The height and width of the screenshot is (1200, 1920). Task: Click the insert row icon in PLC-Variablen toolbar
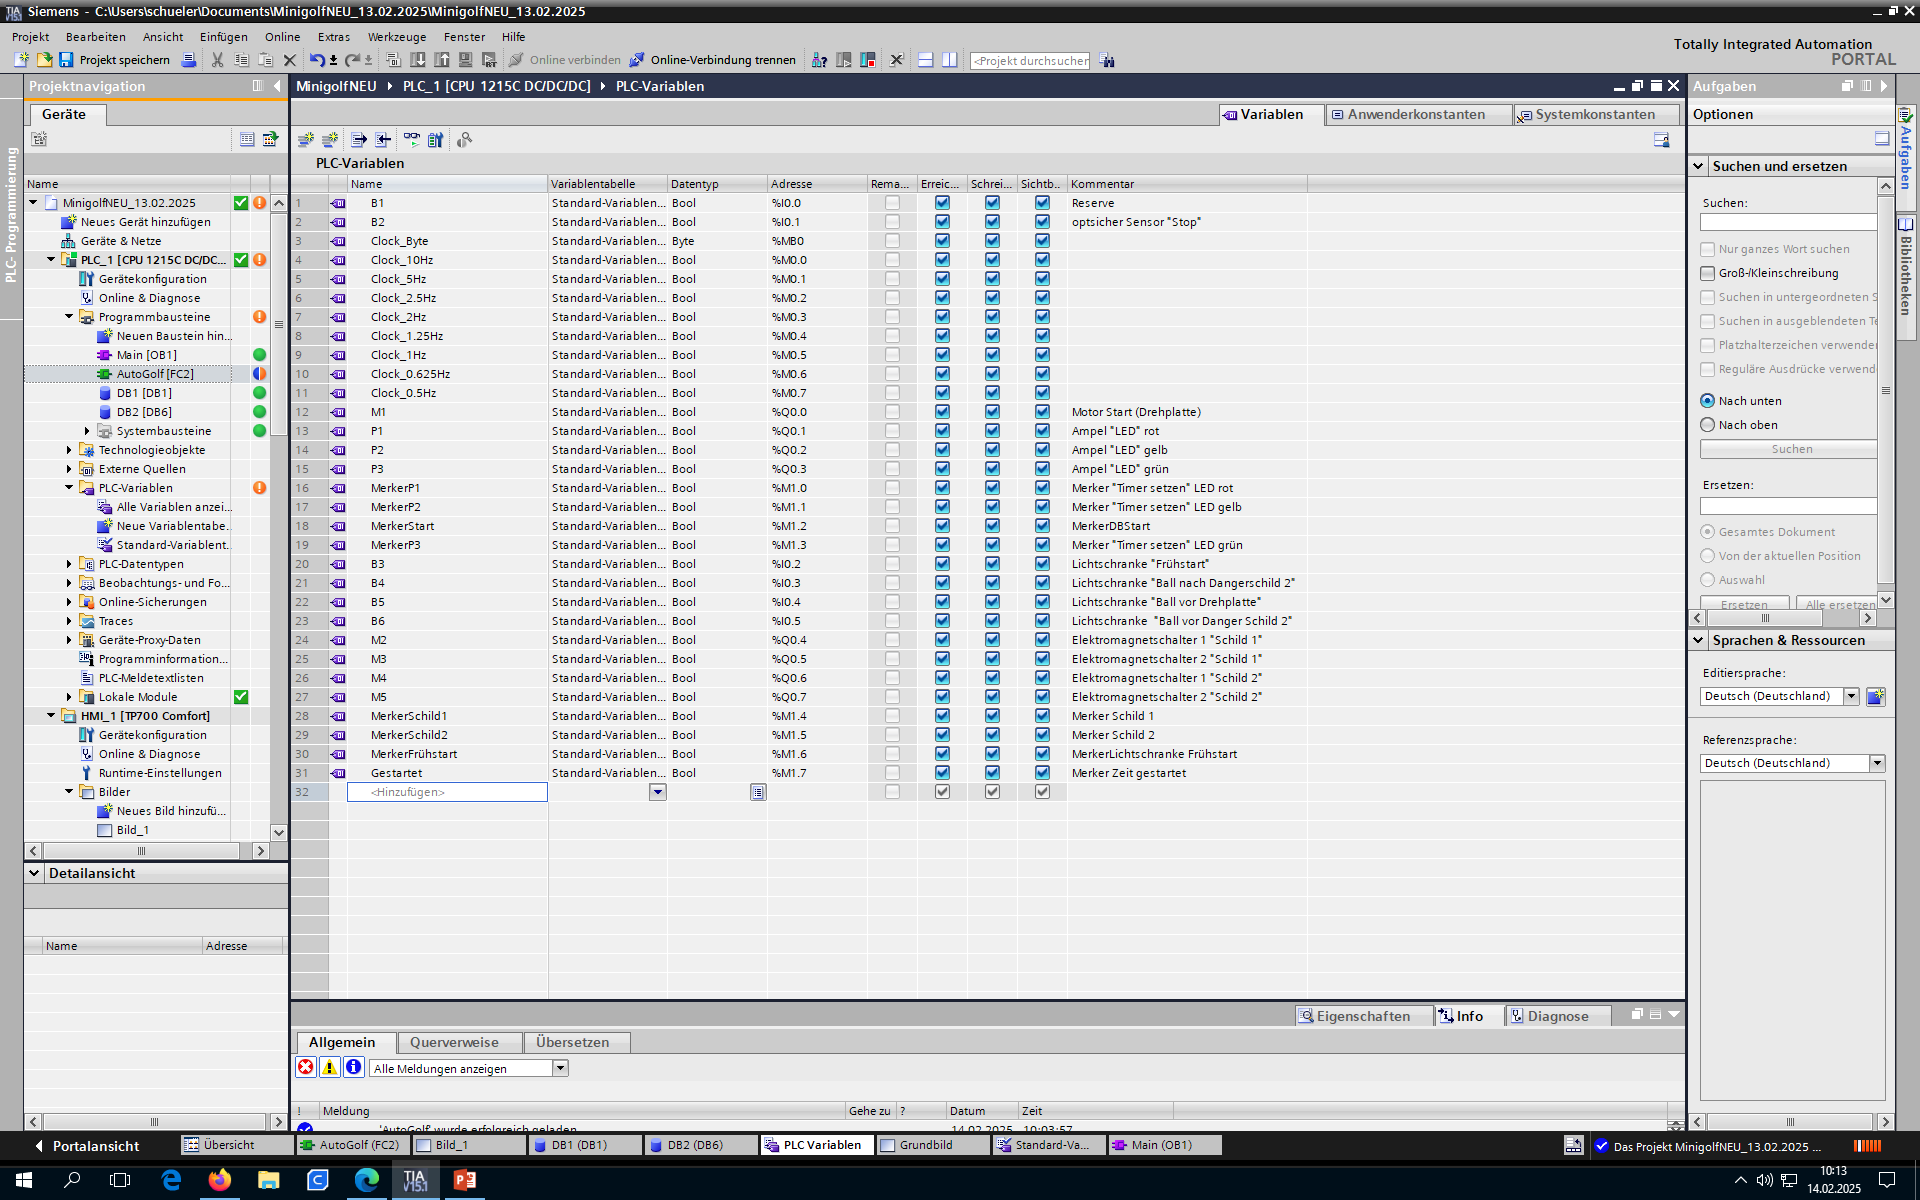pos(306,140)
